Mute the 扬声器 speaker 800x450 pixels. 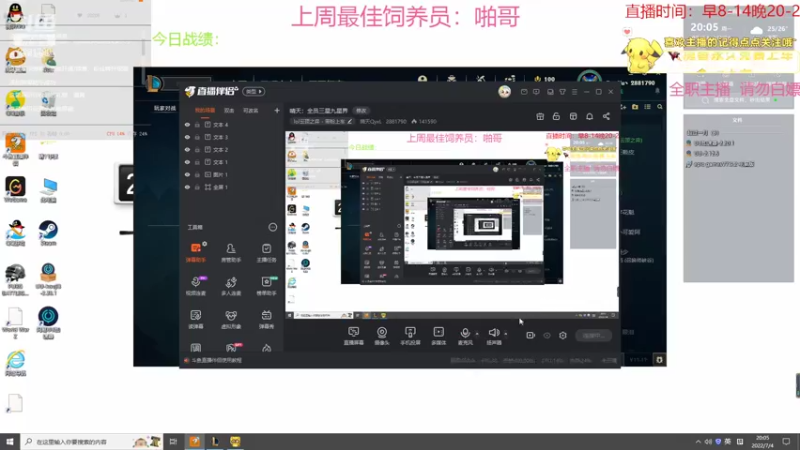click(x=493, y=336)
